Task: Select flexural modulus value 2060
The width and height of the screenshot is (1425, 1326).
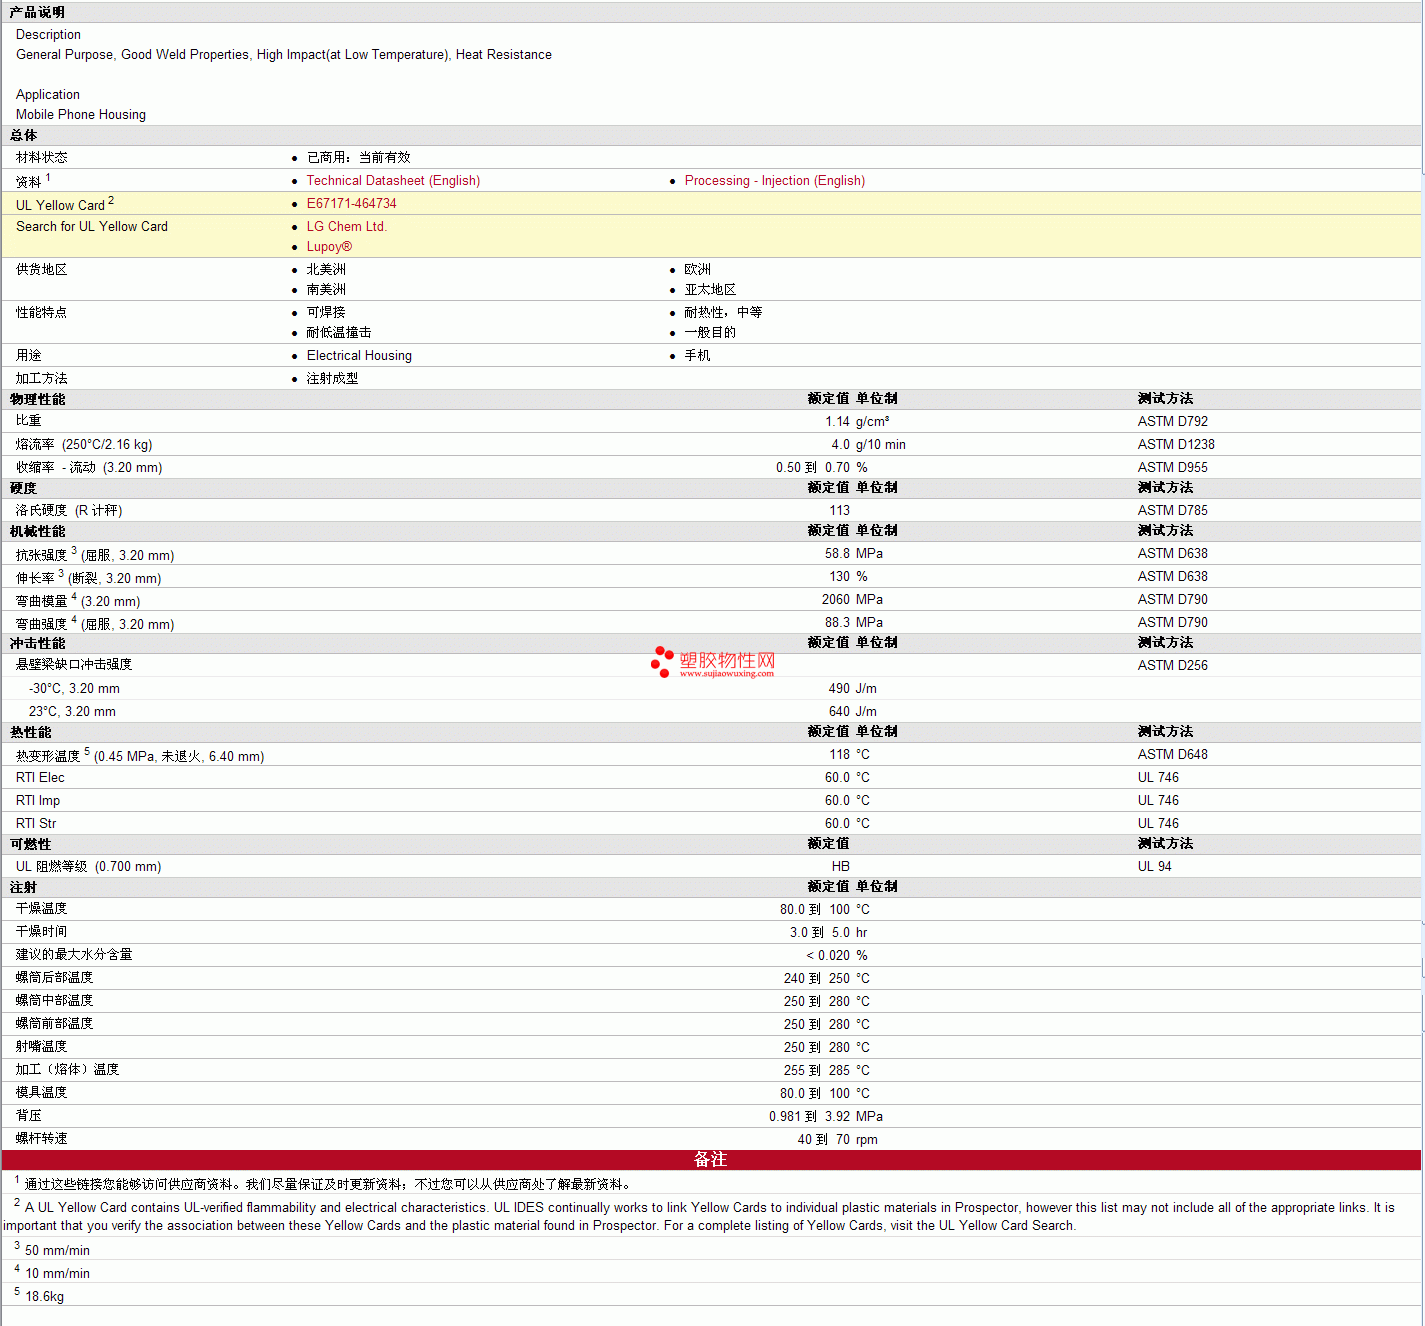Action: tap(836, 600)
